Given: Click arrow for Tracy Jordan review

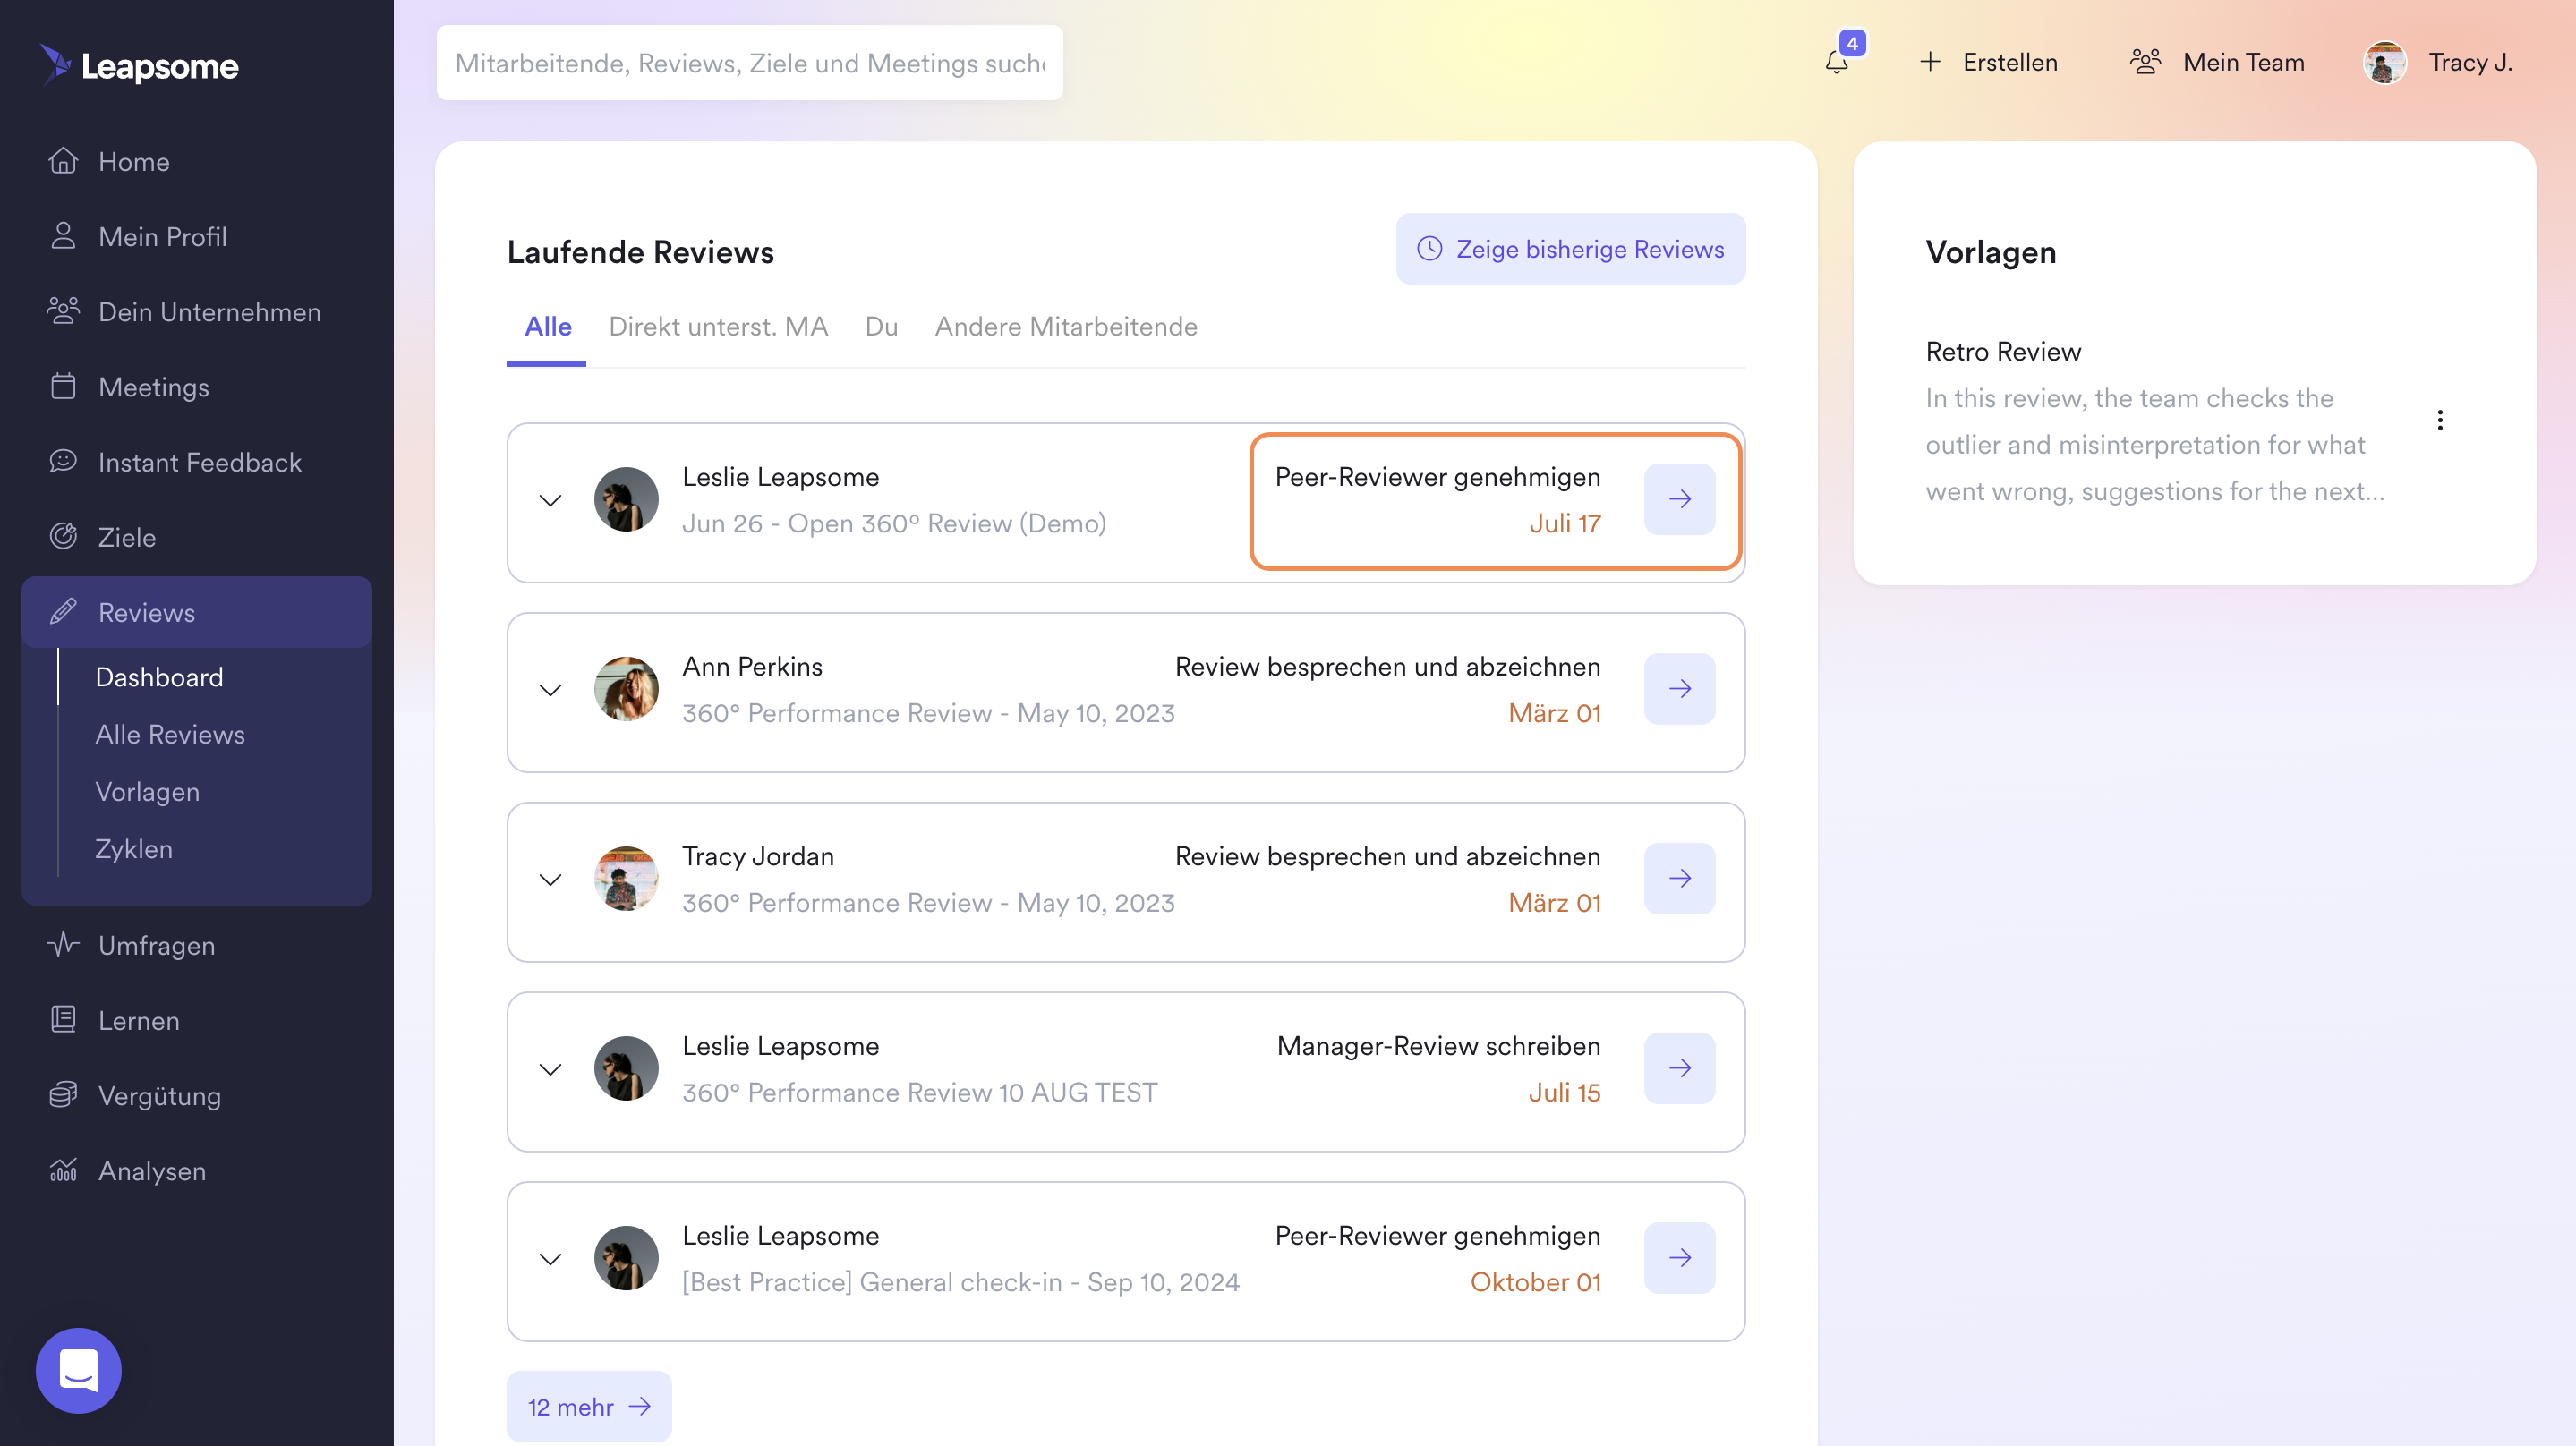Looking at the screenshot, I should pyautogui.click(x=1679, y=878).
